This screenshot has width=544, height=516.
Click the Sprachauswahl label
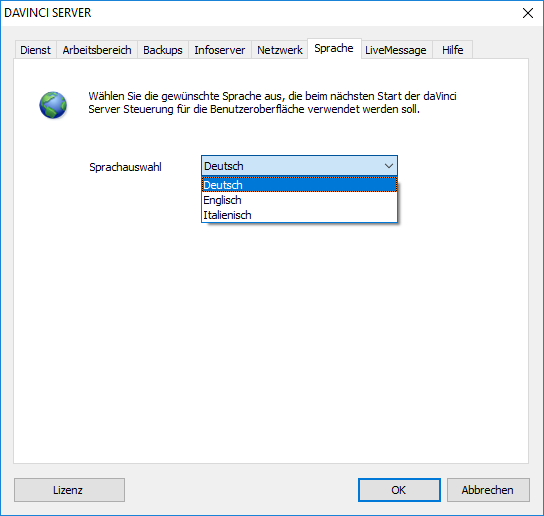[125, 167]
